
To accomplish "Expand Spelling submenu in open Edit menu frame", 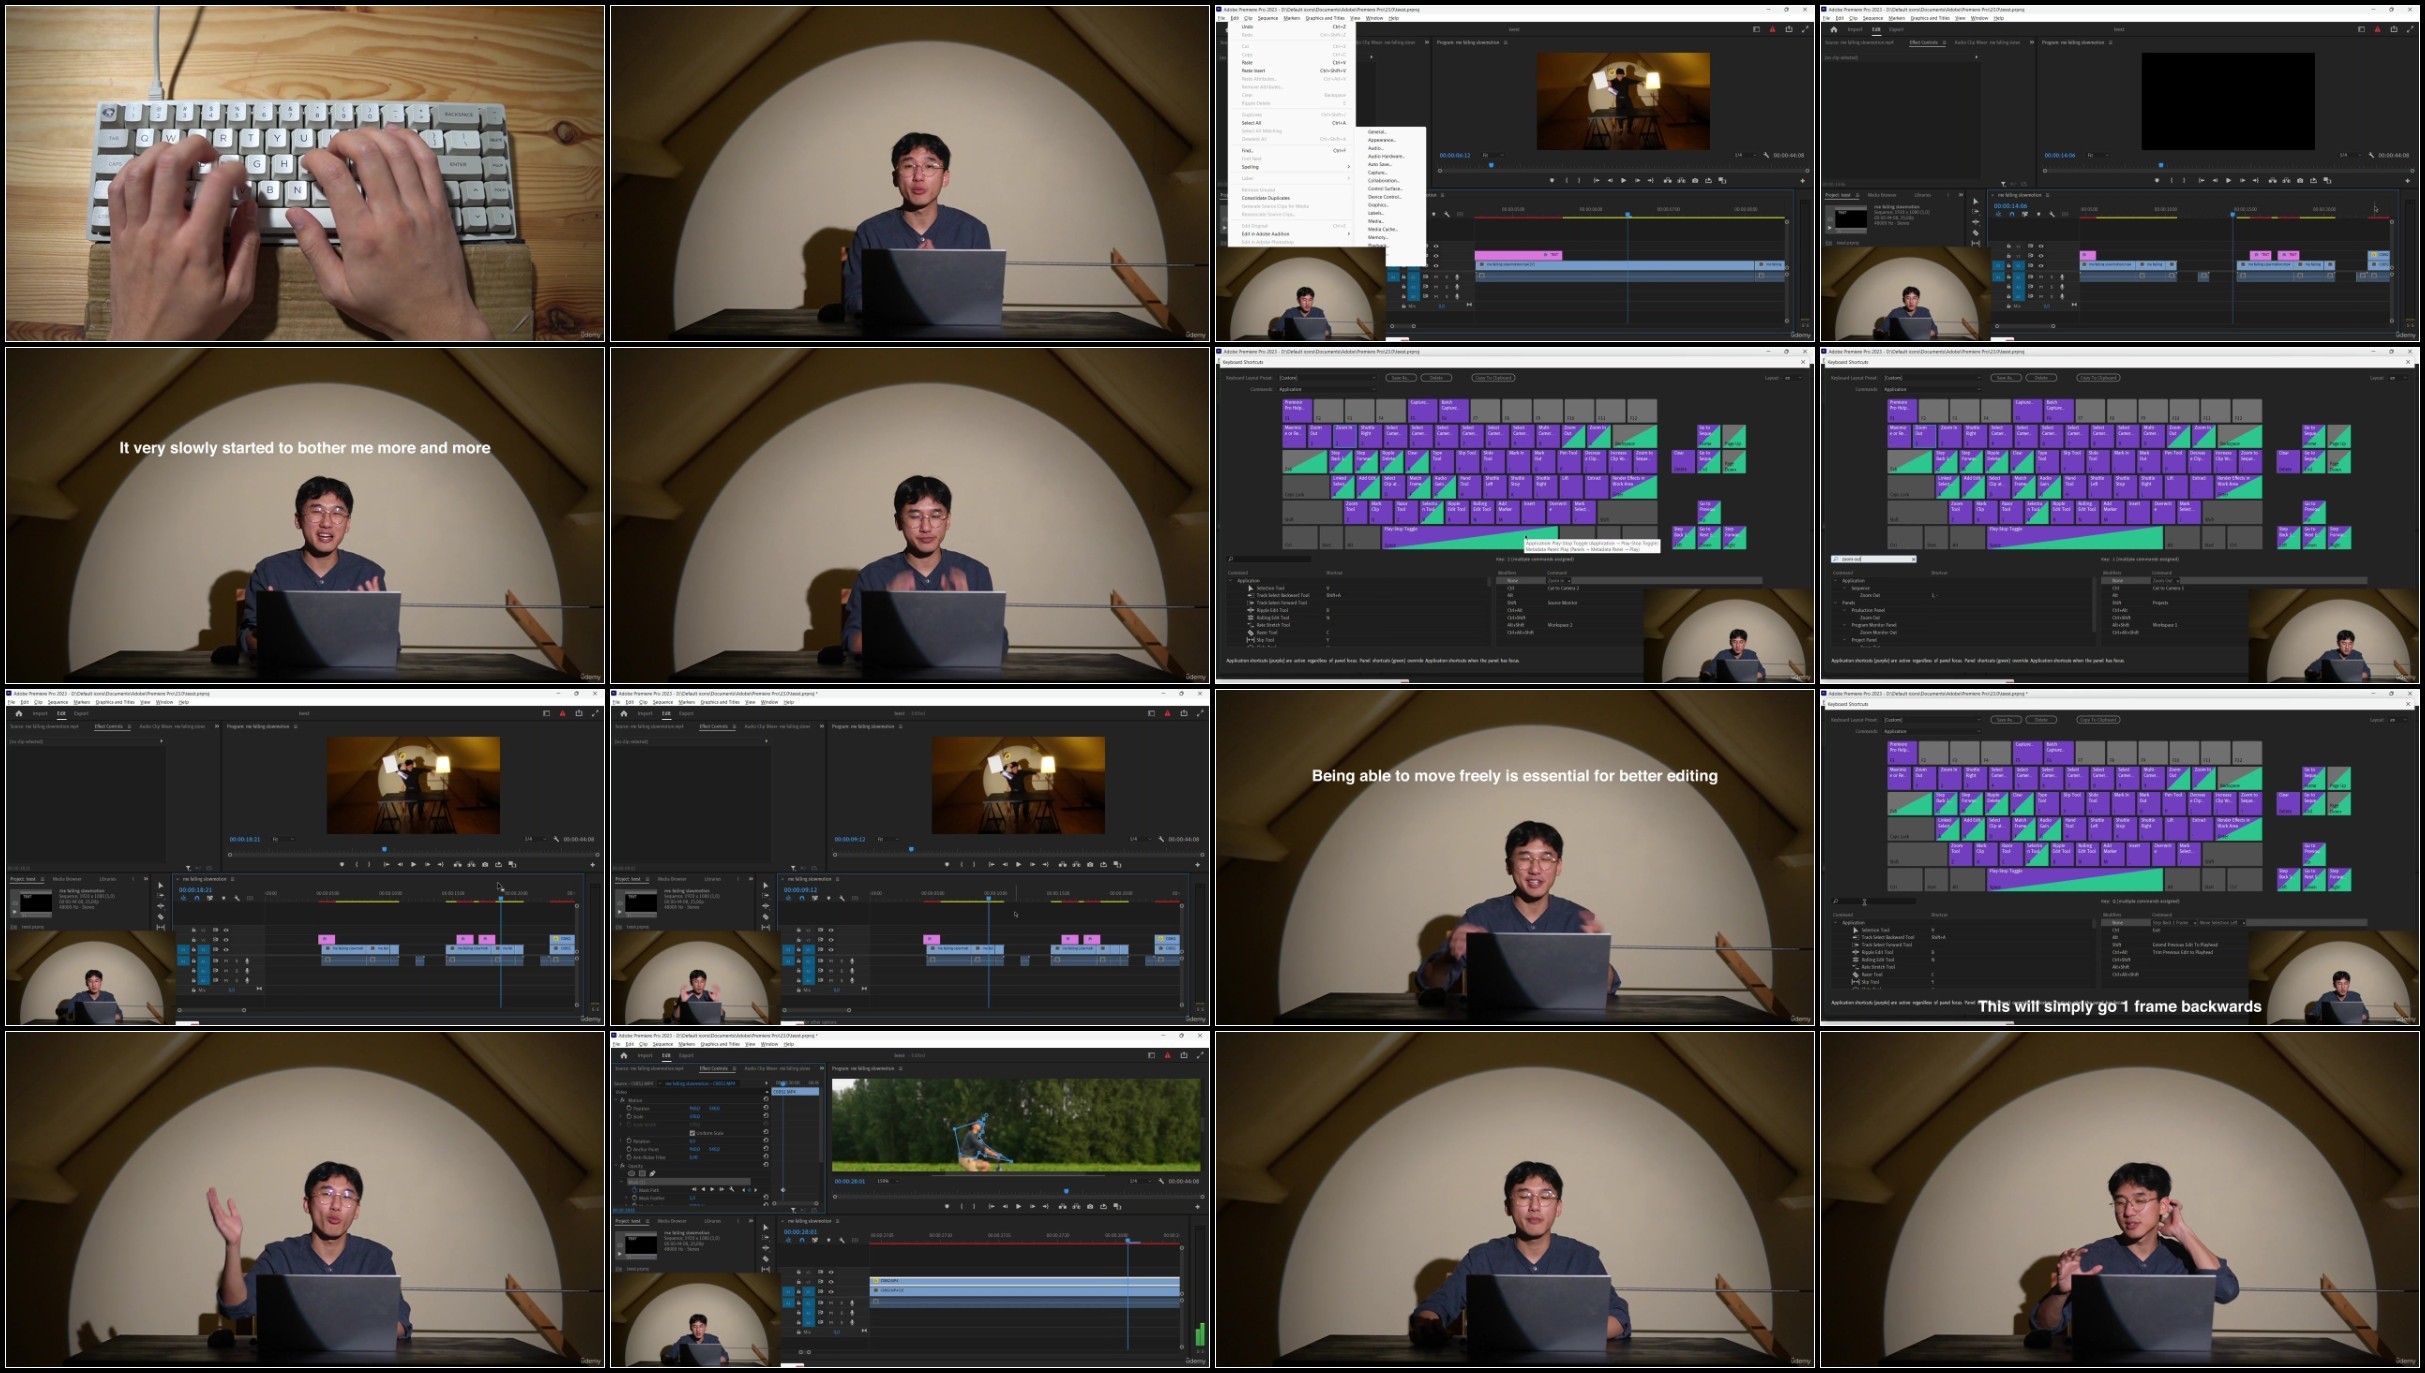I will coord(1349,167).
